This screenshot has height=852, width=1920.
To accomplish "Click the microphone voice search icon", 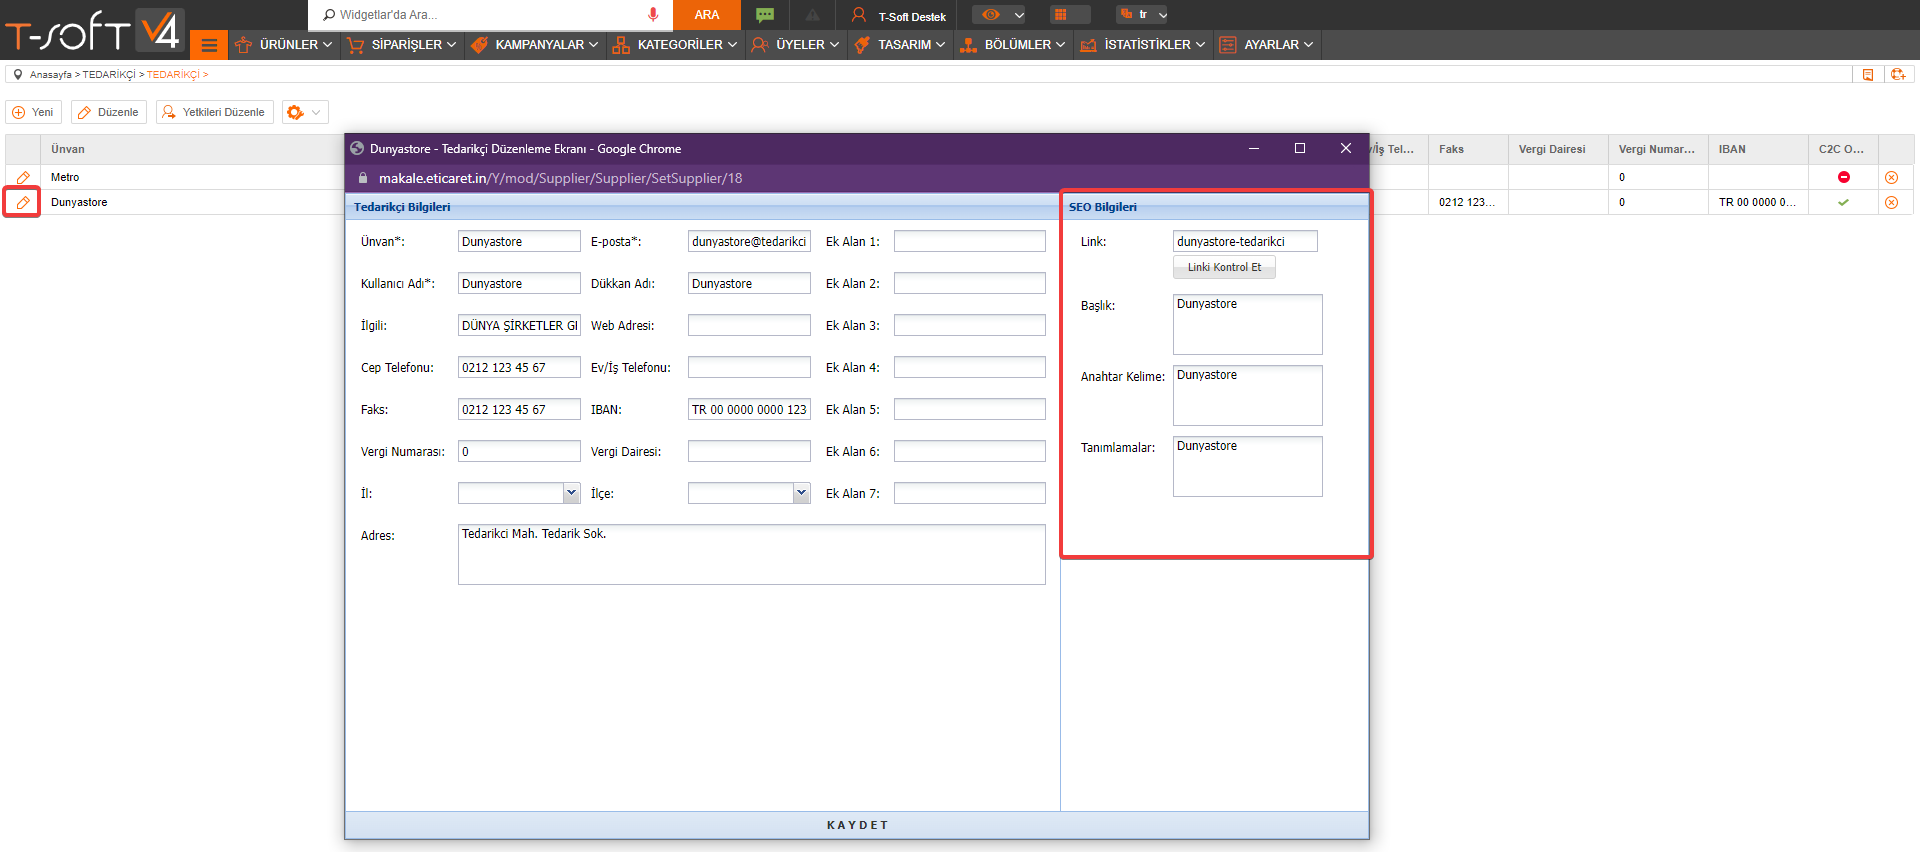I will point(653,15).
